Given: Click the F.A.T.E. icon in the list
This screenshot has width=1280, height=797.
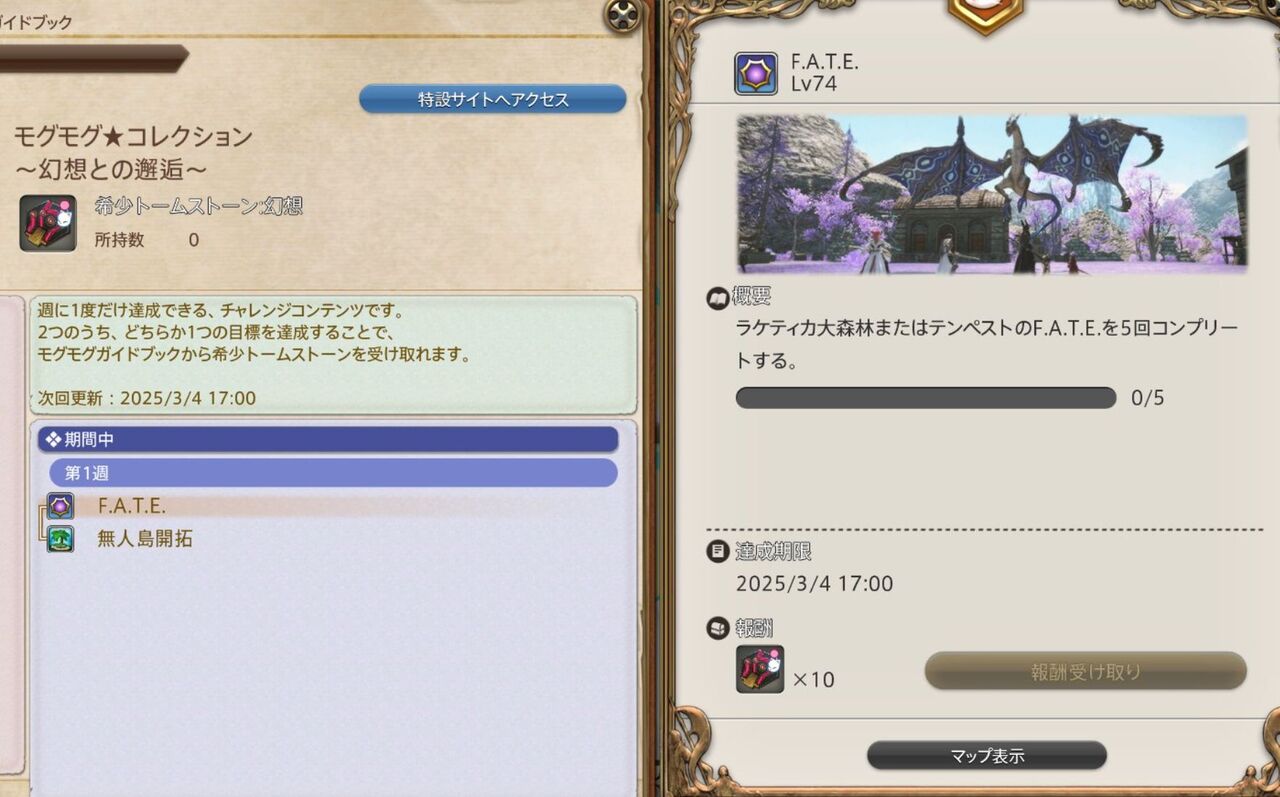Looking at the screenshot, I should 61,506.
